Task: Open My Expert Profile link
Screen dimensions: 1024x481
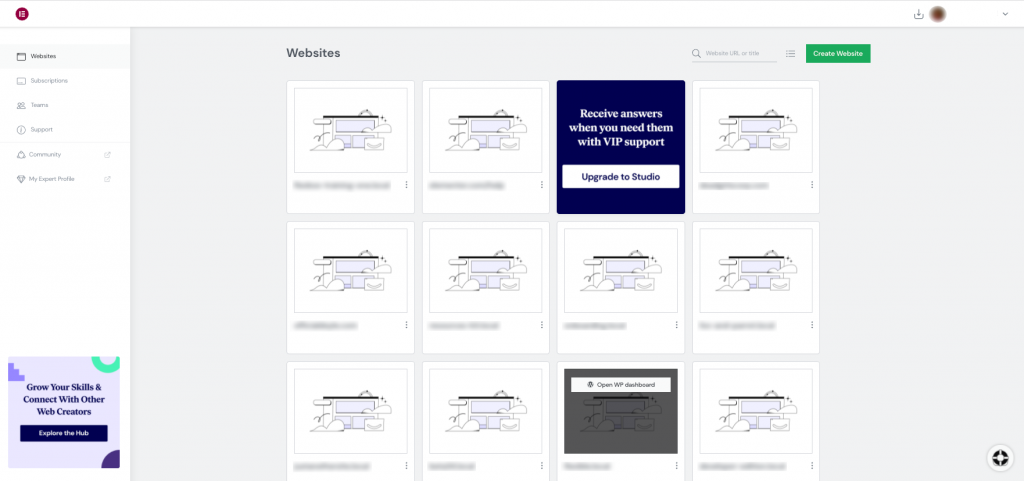Action: [52, 179]
